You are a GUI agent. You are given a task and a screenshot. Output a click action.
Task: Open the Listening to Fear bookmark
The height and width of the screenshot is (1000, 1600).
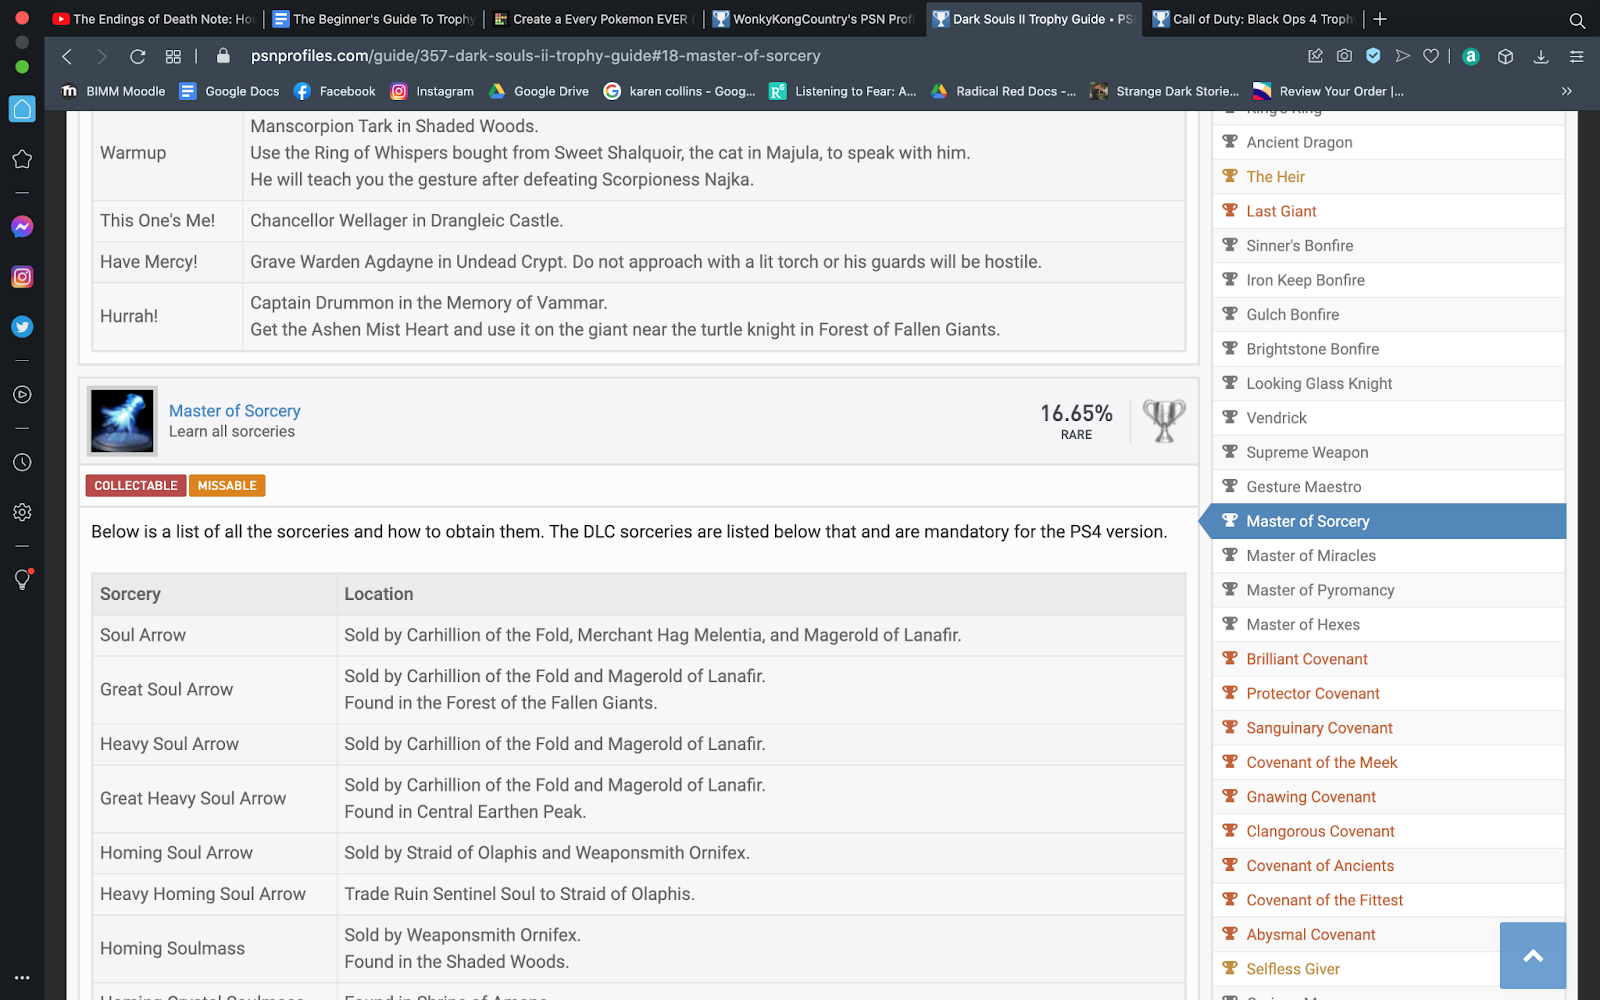(x=842, y=91)
